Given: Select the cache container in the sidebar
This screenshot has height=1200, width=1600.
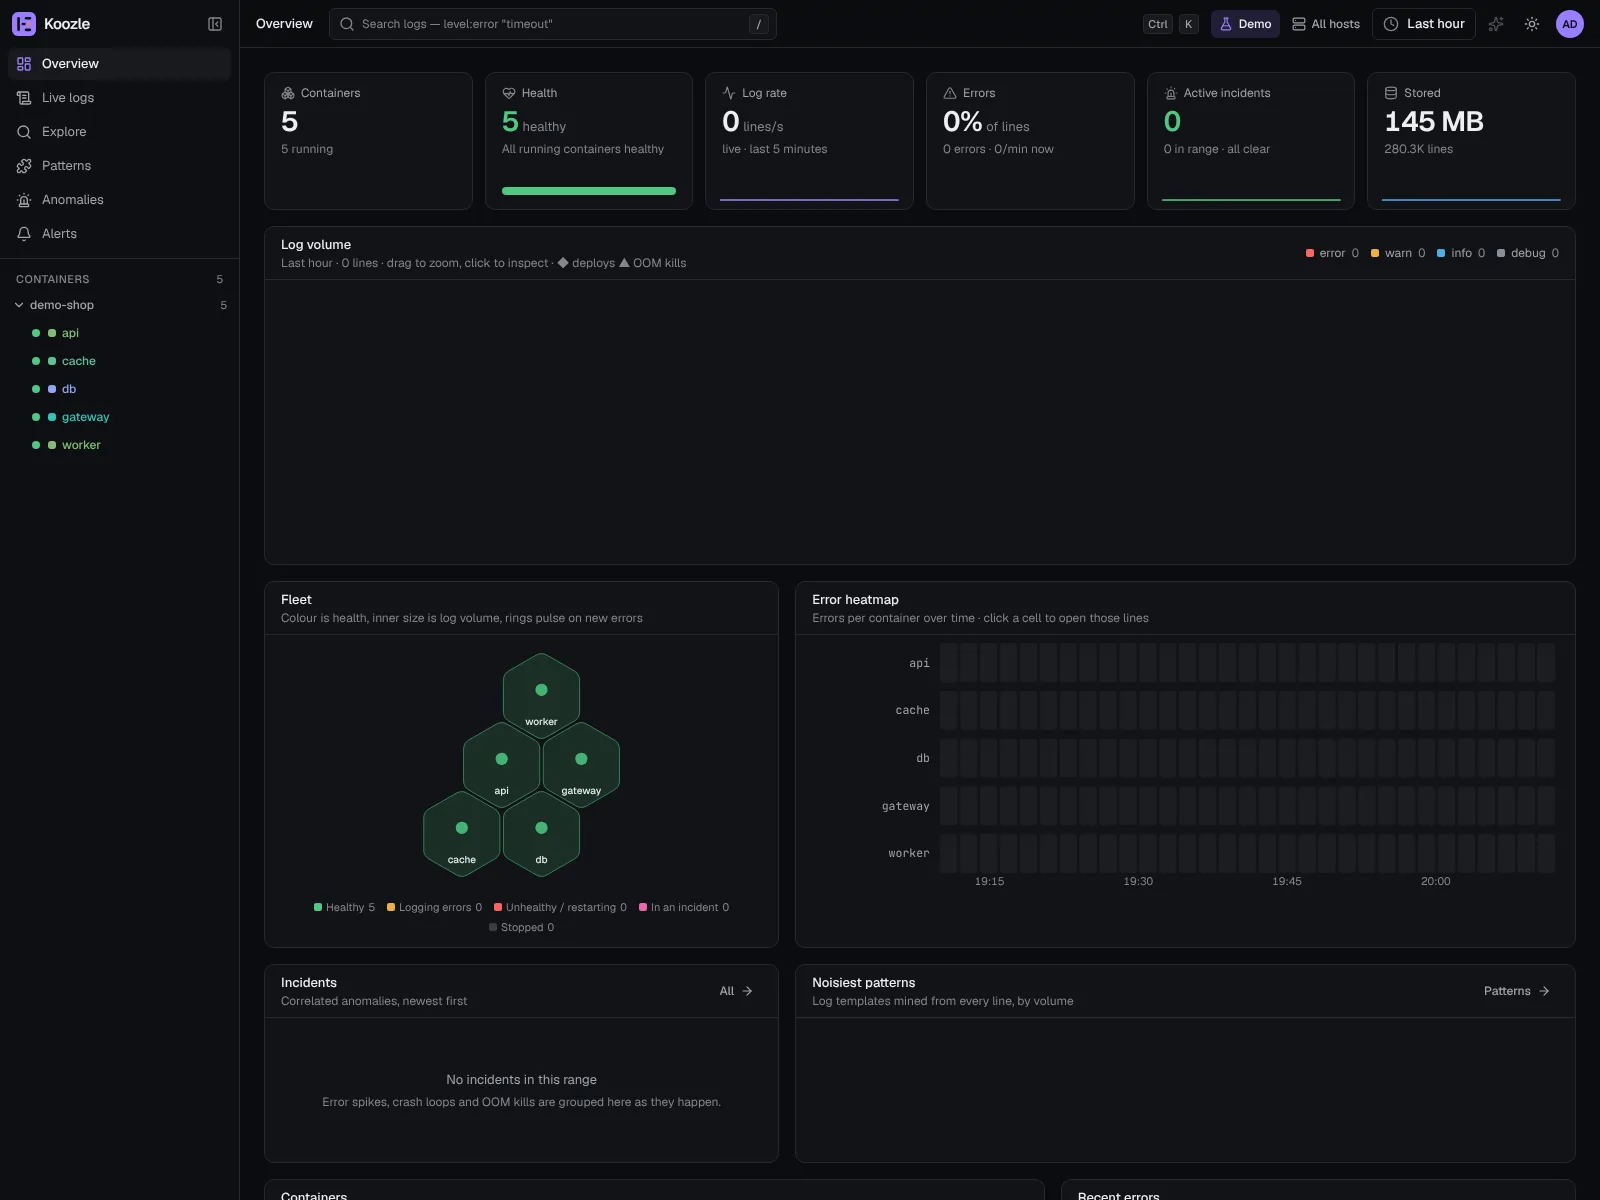Looking at the screenshot, I should pos(120,361).
